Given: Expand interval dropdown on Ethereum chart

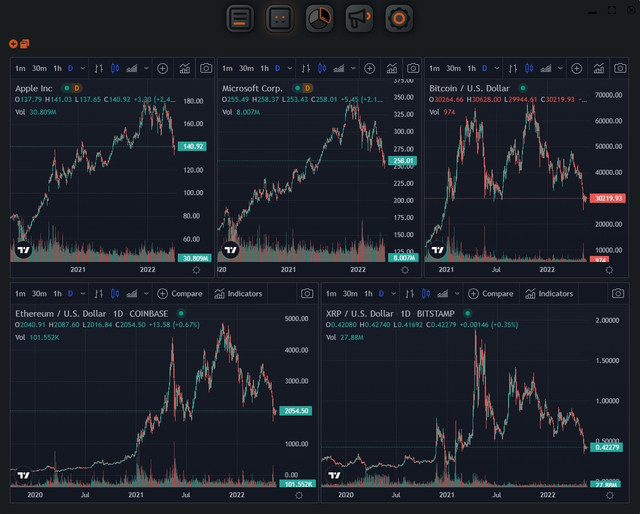Looking at the screenshot, I should [x=83, y=294].
